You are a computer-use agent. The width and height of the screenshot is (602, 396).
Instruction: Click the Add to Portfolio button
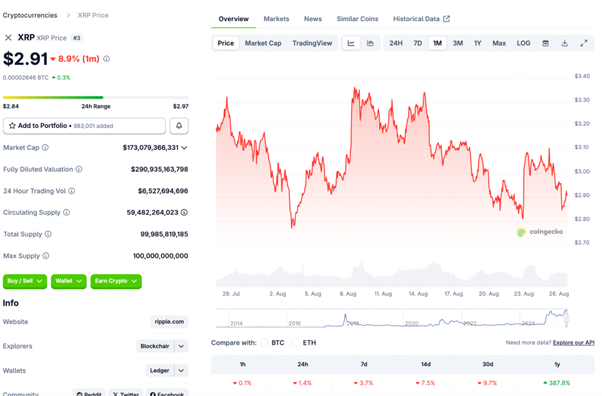pyautogui.click(x=84, y=126)
